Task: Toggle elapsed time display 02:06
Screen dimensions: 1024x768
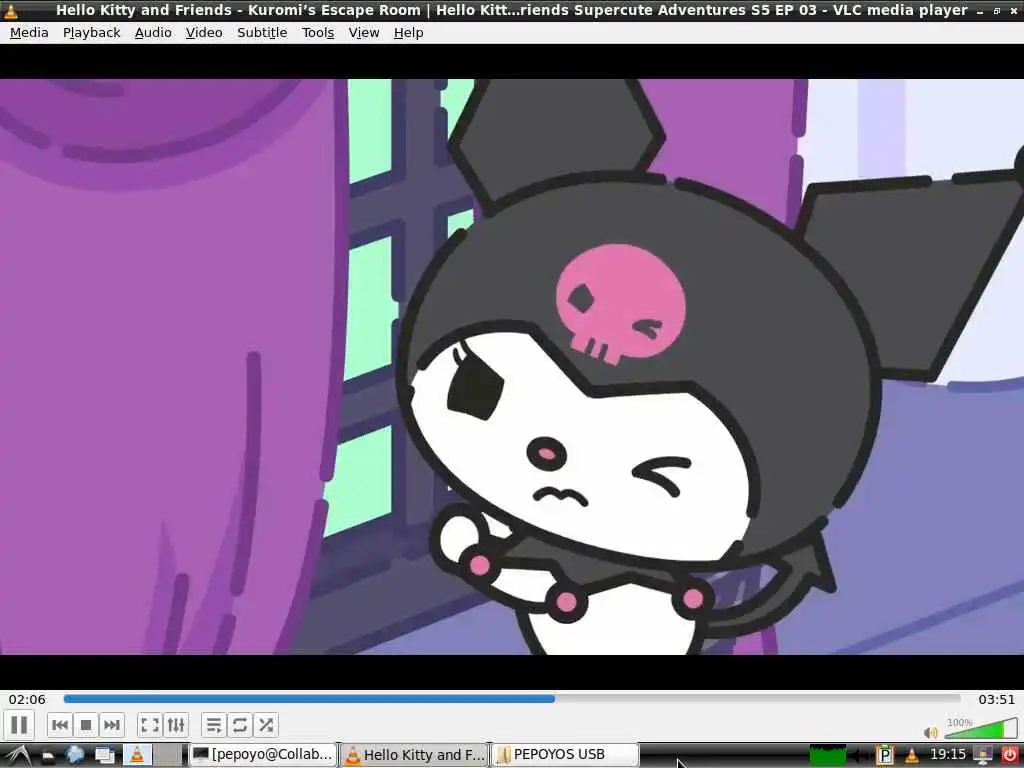Action: pyautogui.click(x=27, y=699)
